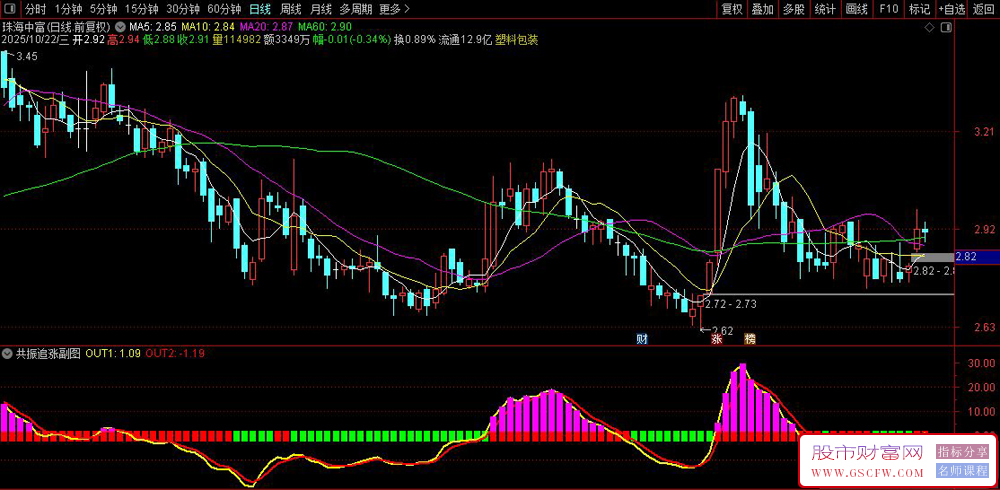Viewport: 1000px width, 490px height.
Task: Click the 榜 event marker icon
Action: (x=749, y=340)
